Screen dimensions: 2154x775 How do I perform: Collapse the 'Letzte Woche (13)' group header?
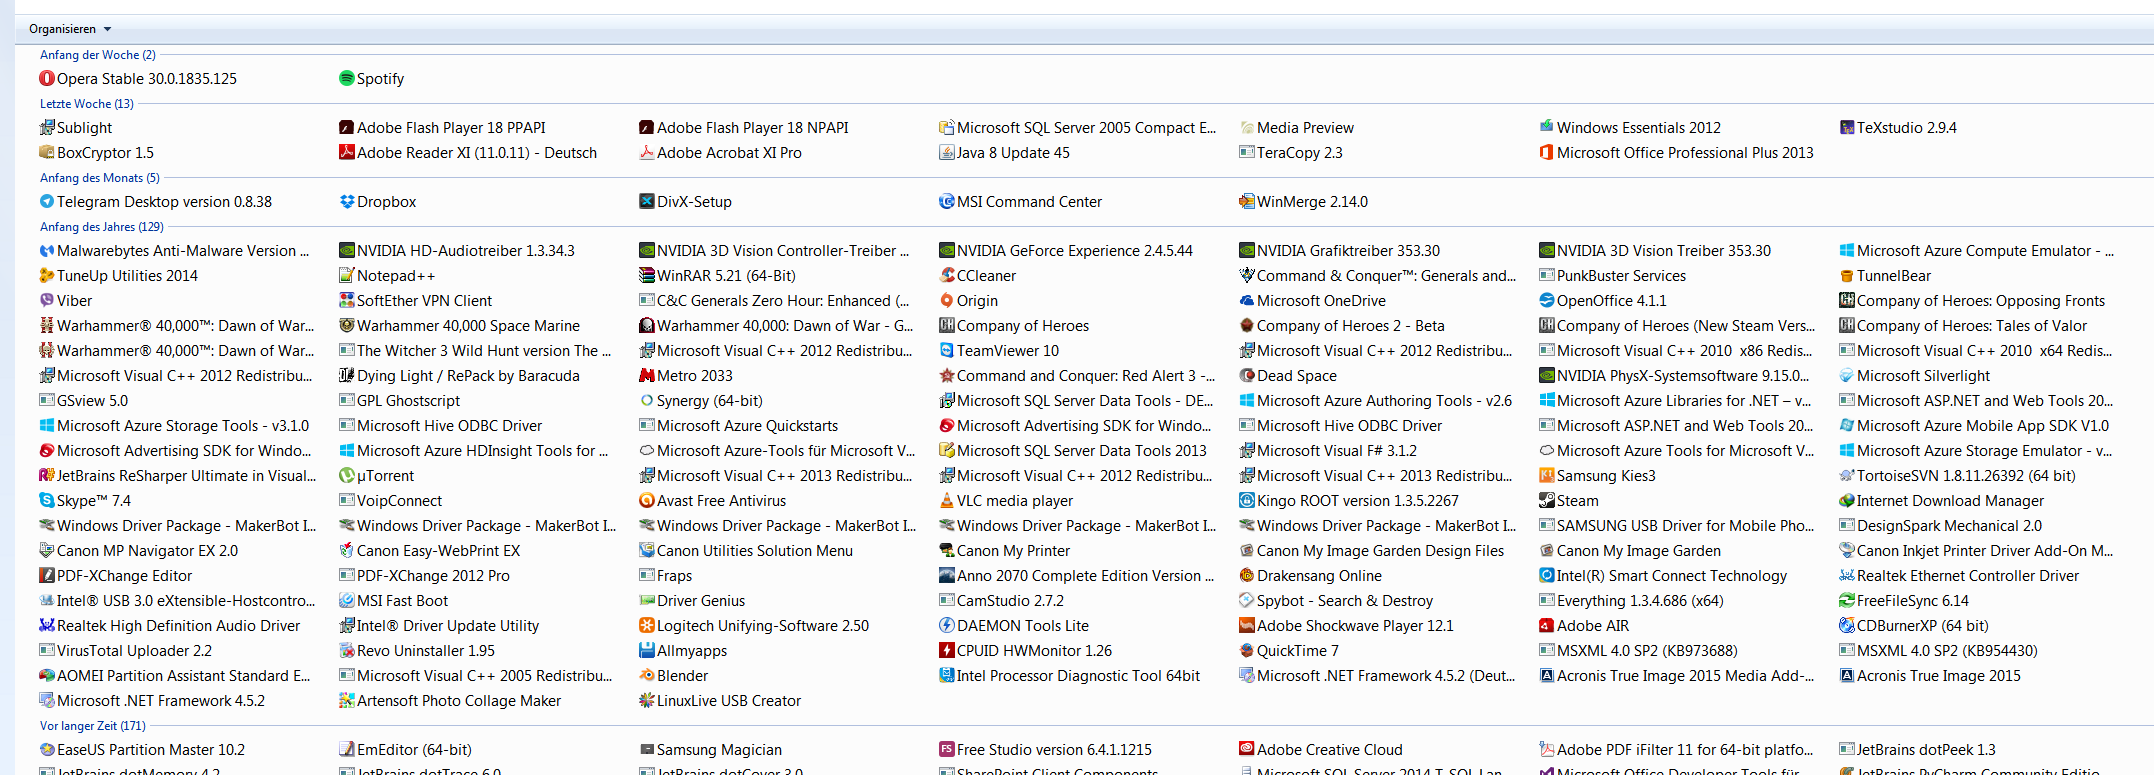point(87,104)
